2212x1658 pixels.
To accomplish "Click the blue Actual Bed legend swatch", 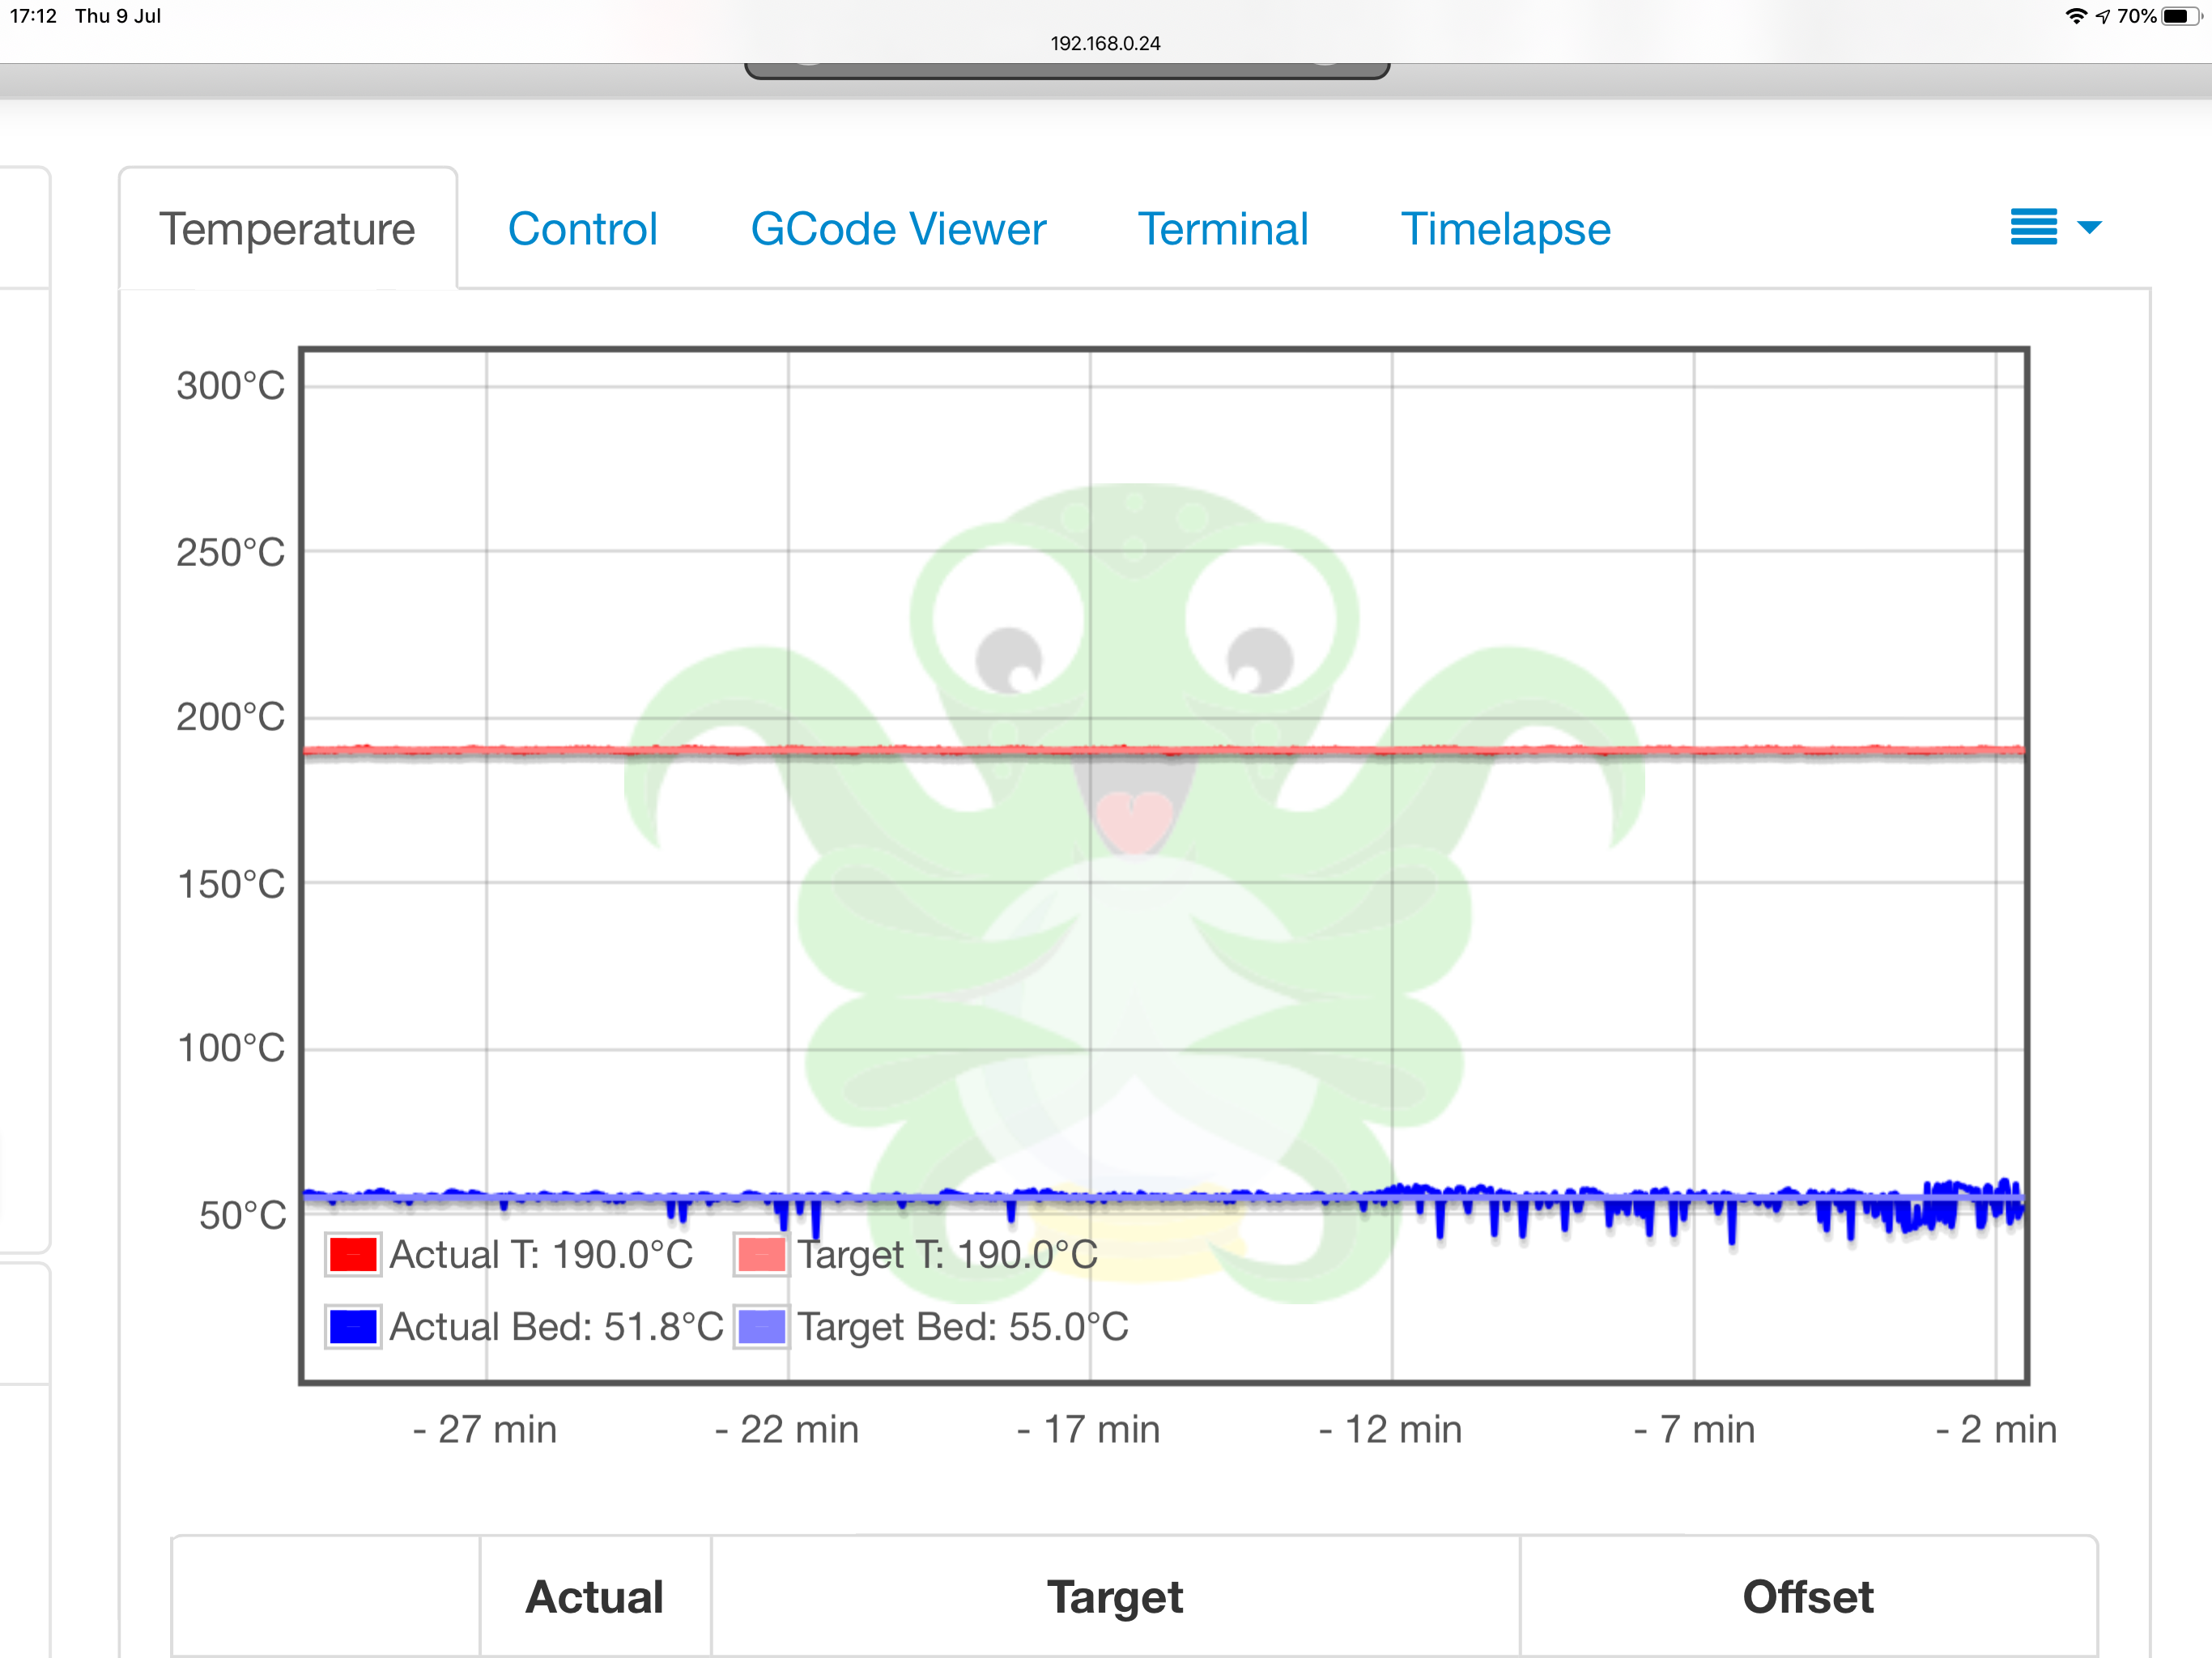I will (x=353, y=1327).
